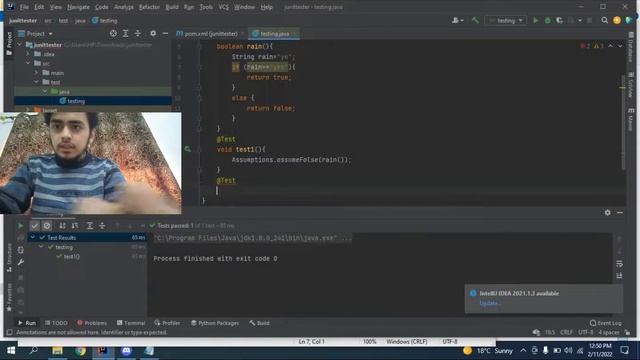This screenshot has width=640, height=360.
Task: Expand the main folder
Action: pyautogui.click(x=36, y=73)
